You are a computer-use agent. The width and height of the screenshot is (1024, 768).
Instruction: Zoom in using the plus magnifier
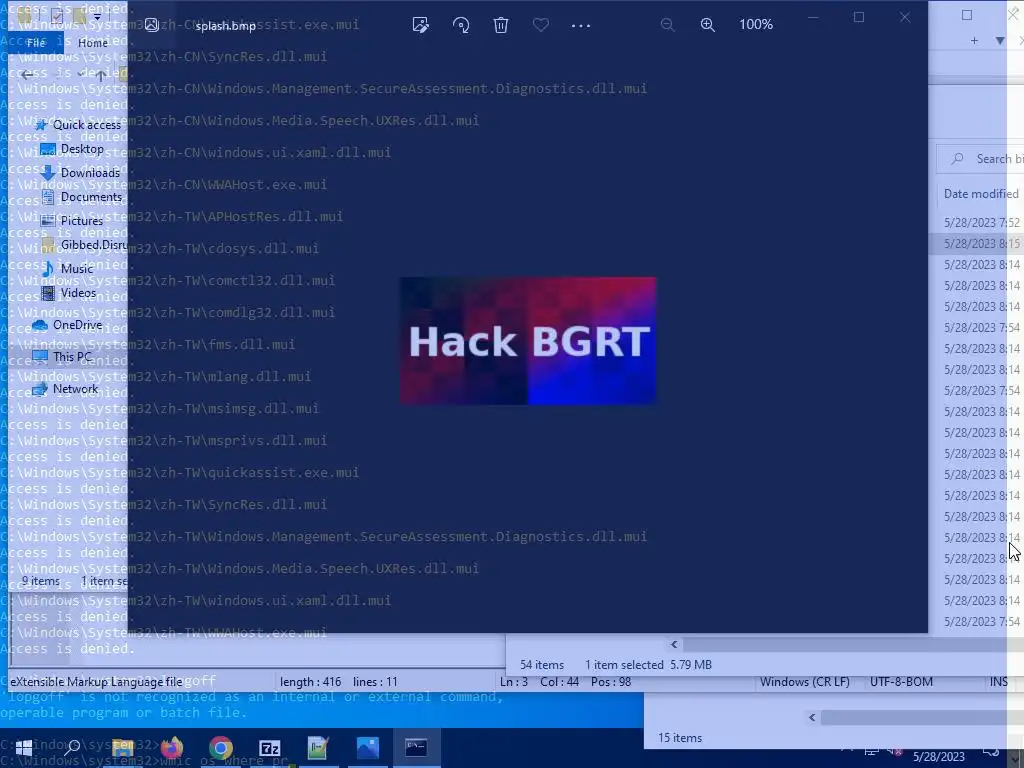707,25
